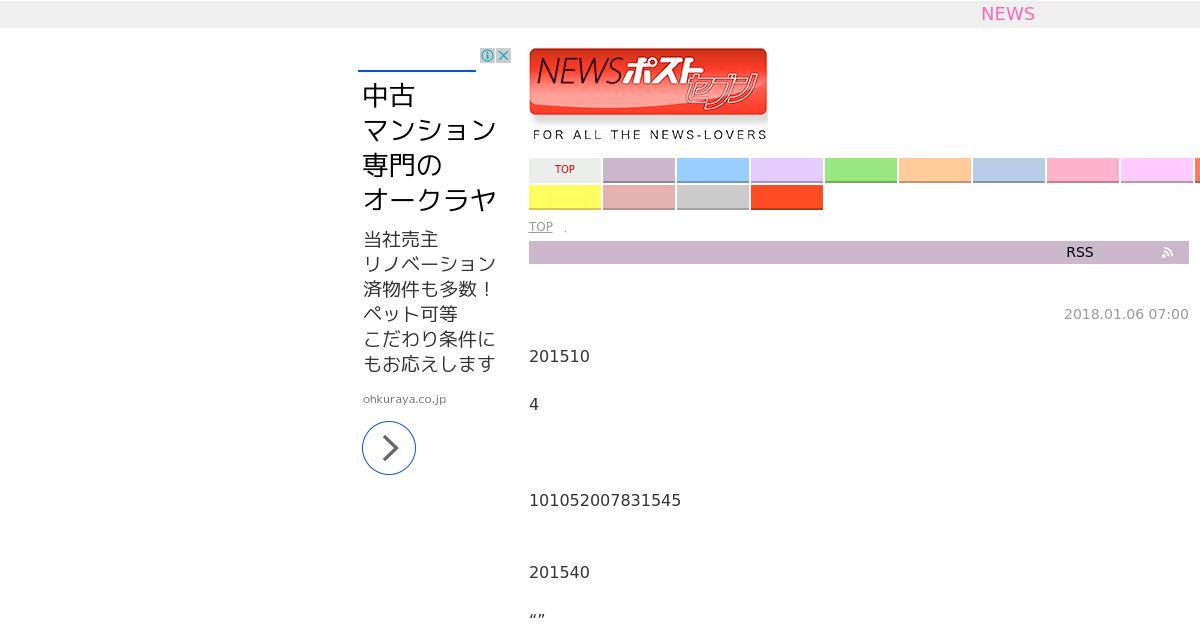Select the gray second-row navigation tab
The width and height of the screenshot is (1200, 630).
click(713, 197)
